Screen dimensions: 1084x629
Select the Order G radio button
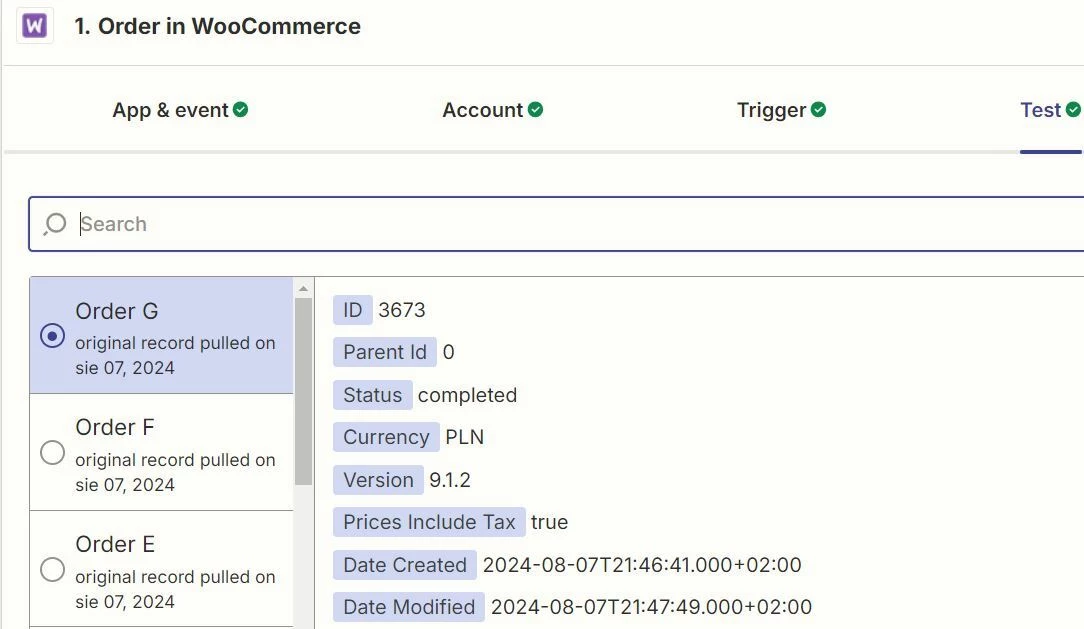pyautogui.click(x=53, y=336)
